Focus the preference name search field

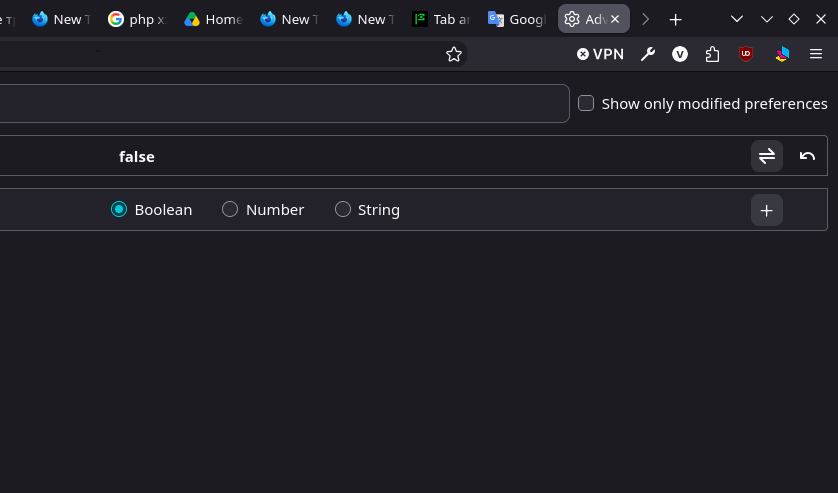pyautogui.click(x=283, y=103)
